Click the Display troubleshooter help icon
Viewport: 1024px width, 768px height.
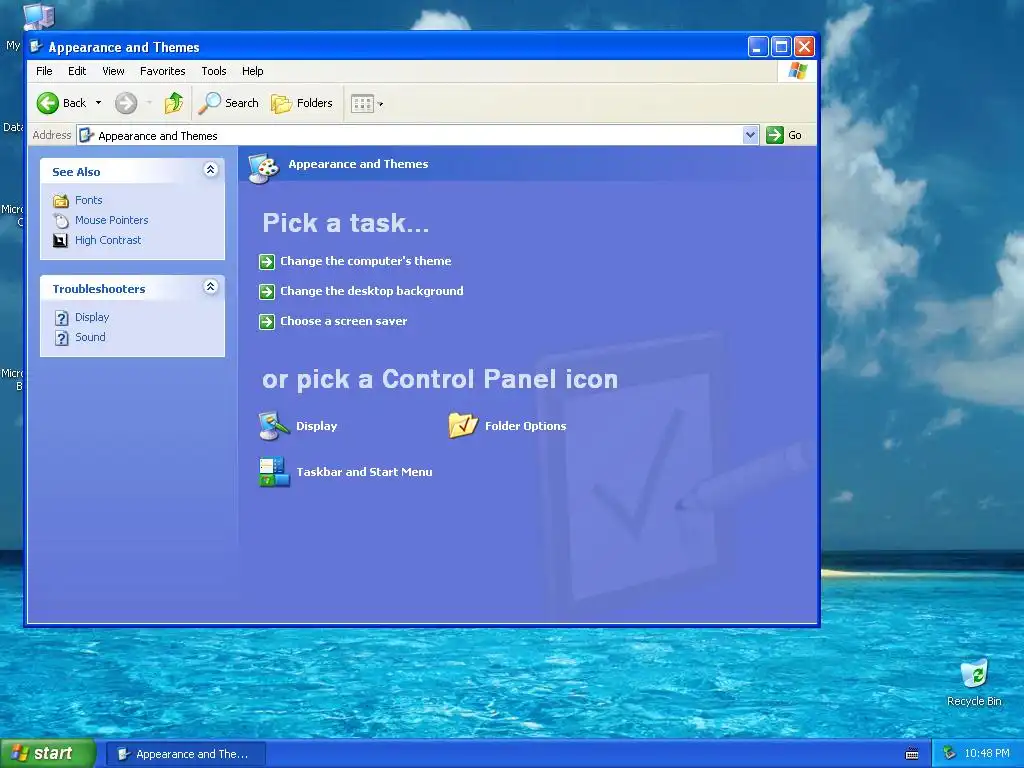(61, 318)
